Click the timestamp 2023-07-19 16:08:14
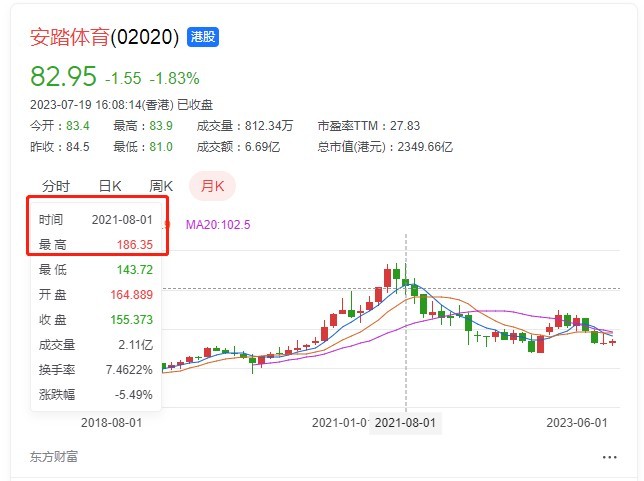The height and width of the screenshot is (481, 644). (86, 105)
